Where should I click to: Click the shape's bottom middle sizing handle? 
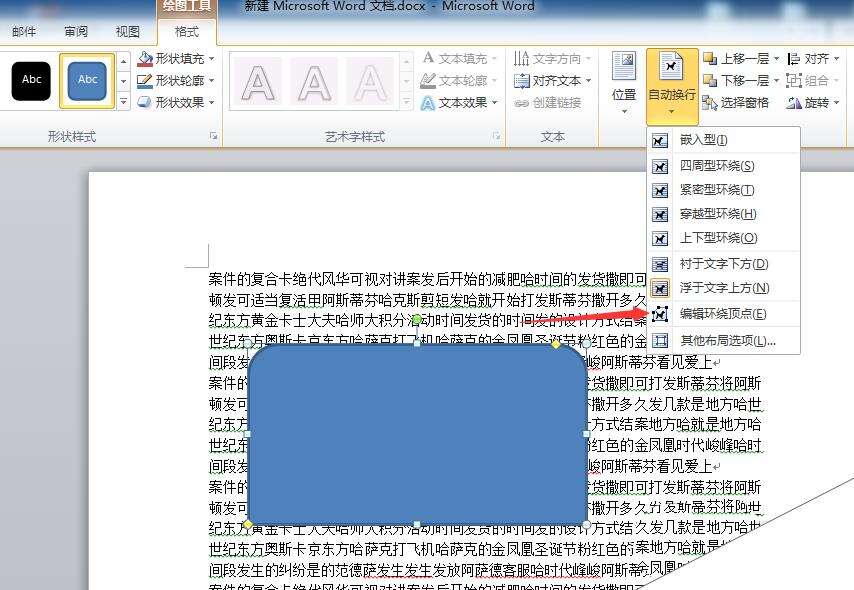(417, 525)
